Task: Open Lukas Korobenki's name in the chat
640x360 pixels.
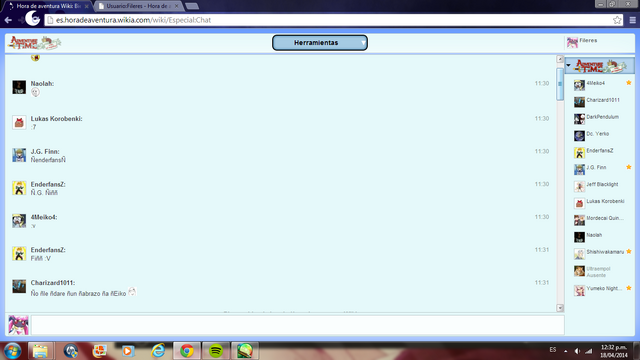Action: [56, 118]
